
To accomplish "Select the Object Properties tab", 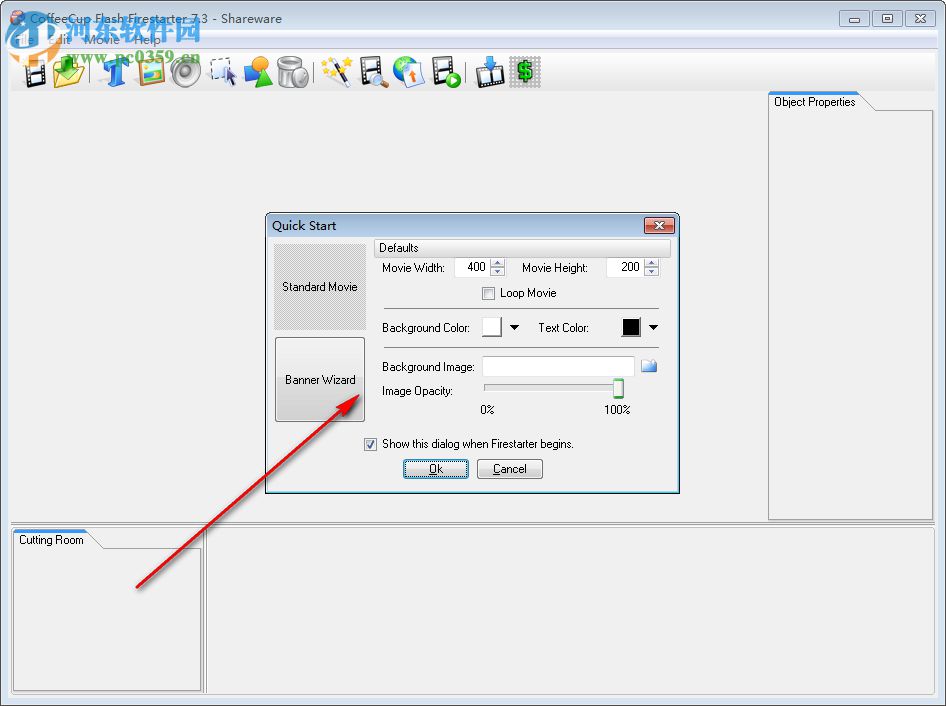I will [x=814, y=102].
